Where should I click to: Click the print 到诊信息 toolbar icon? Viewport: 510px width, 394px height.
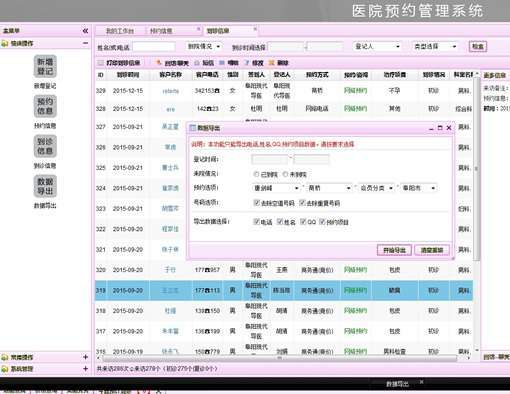coord(101,63)
